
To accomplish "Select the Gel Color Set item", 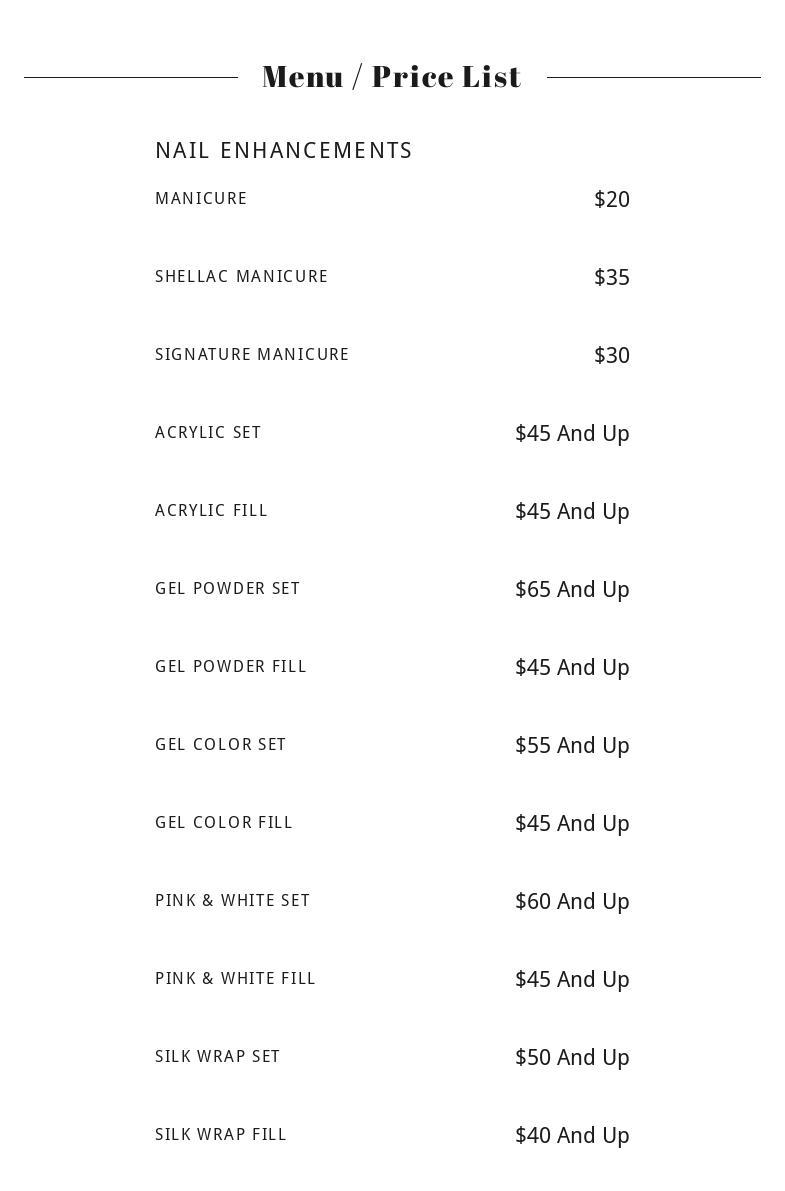I will pos(220,745).
